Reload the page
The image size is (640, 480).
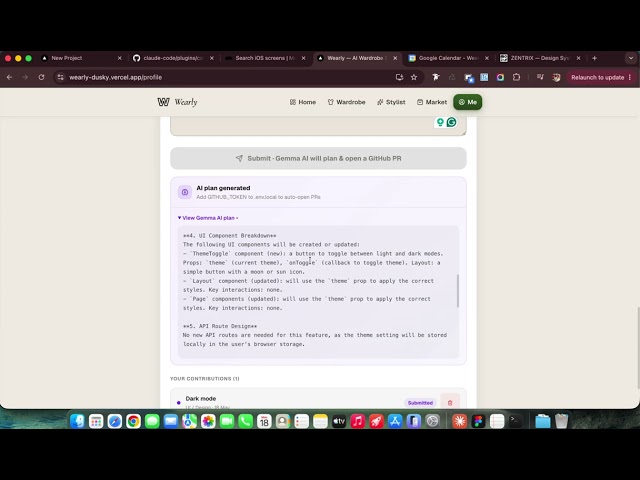tap(41, 77)
